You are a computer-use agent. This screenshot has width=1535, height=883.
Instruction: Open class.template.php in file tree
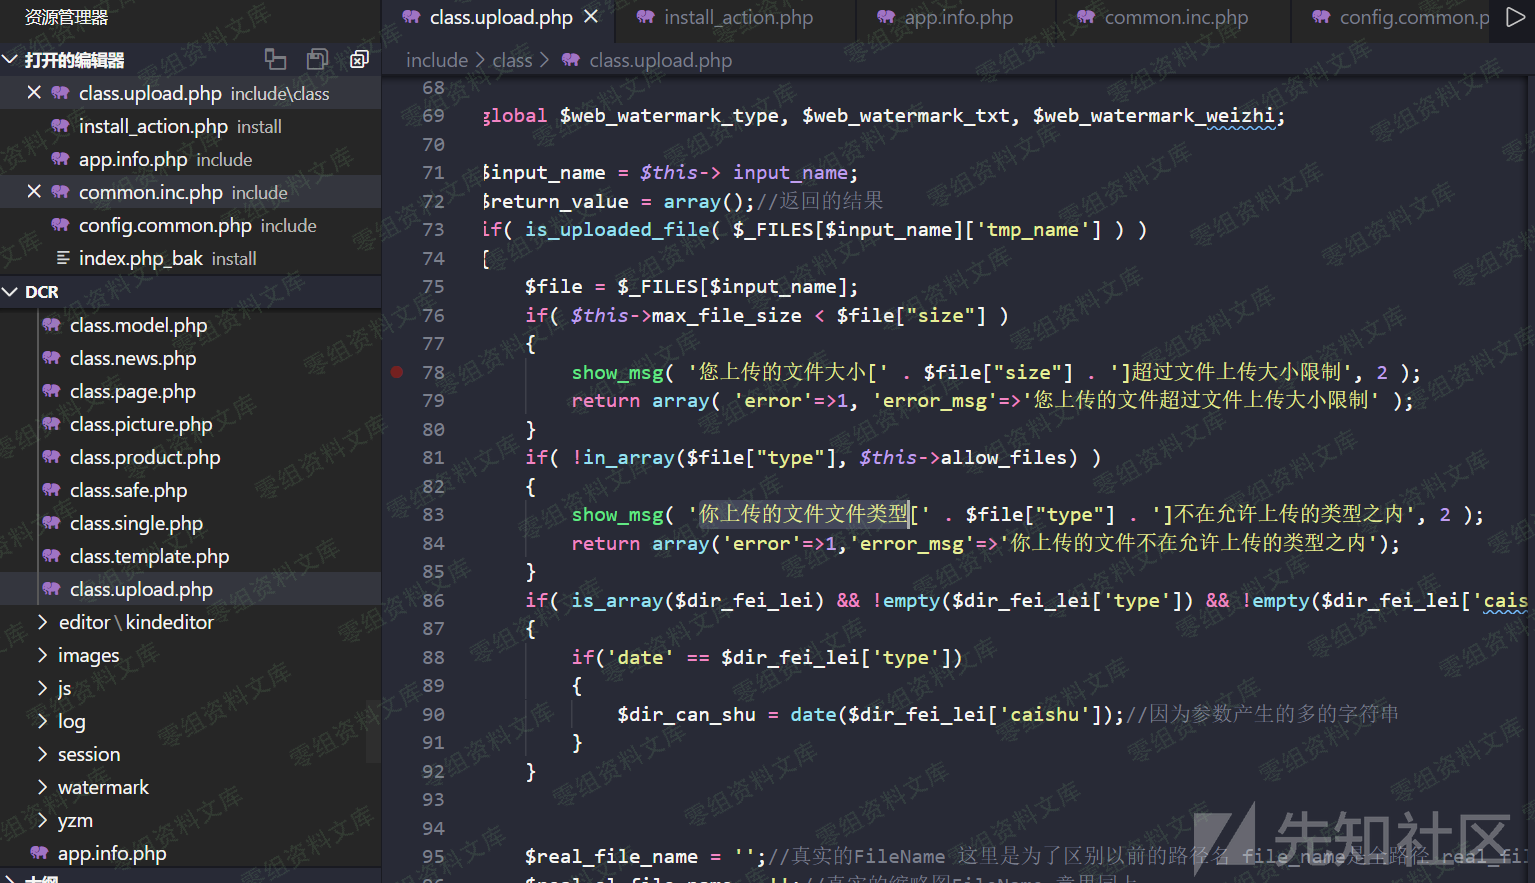tap(149, 556)
